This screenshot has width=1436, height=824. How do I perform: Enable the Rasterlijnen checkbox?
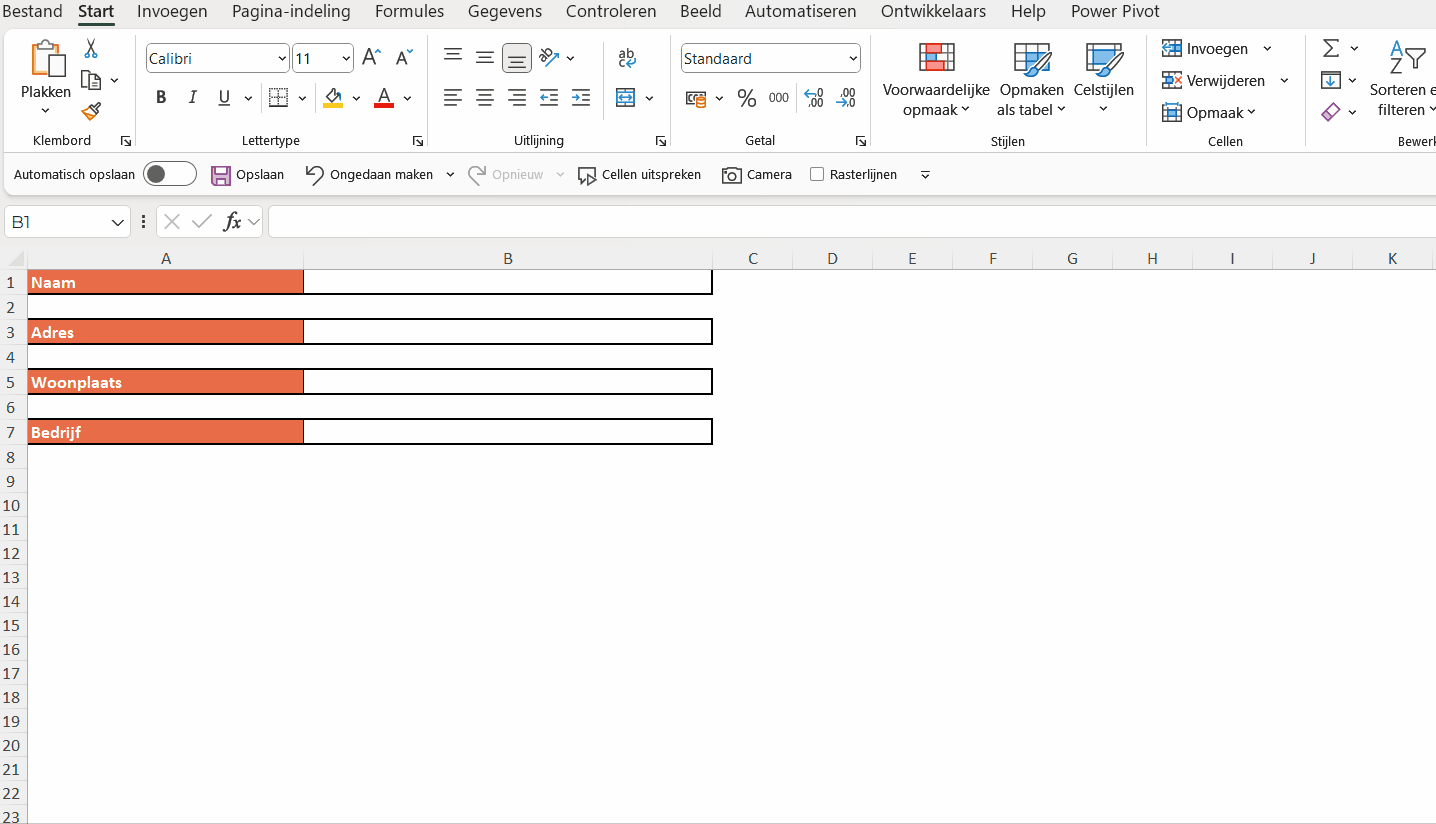pos(817,175)
